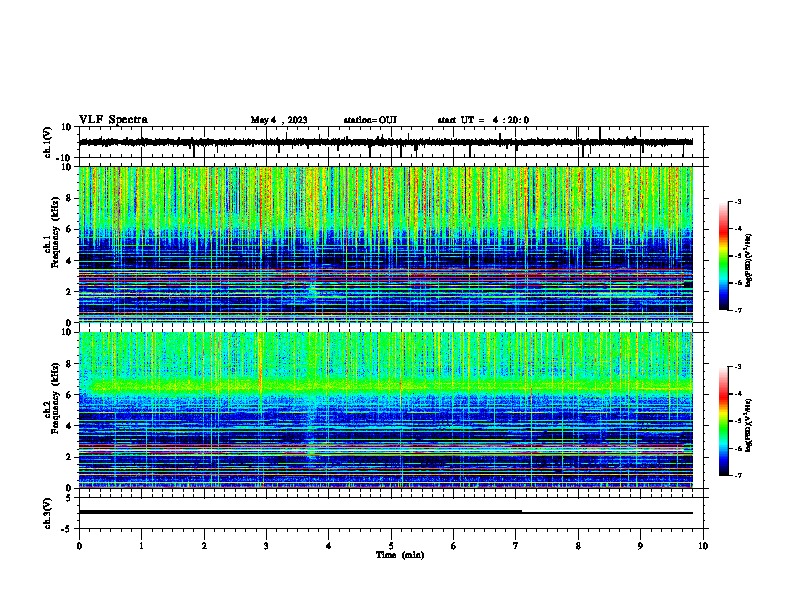This screenshot has width=792, height=612.
Task: Click time axis tick label "1"
Action: pyautogui.click(x=141, y=546)
